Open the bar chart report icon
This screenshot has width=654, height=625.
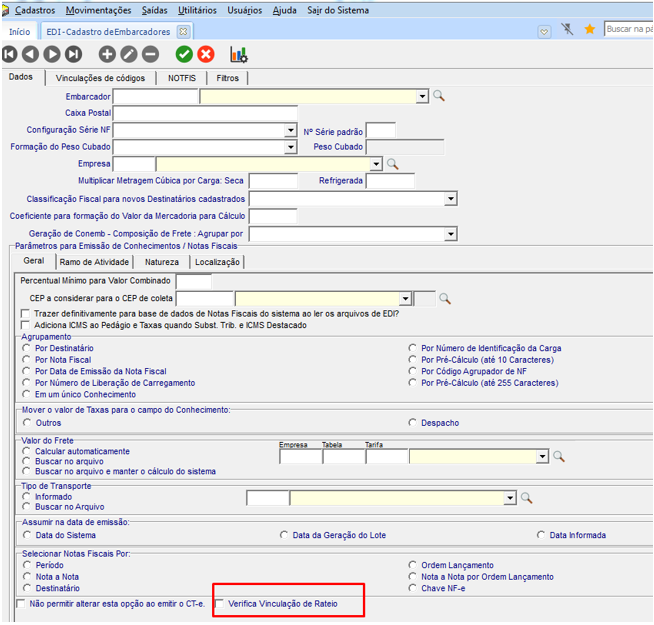point(239,54)
